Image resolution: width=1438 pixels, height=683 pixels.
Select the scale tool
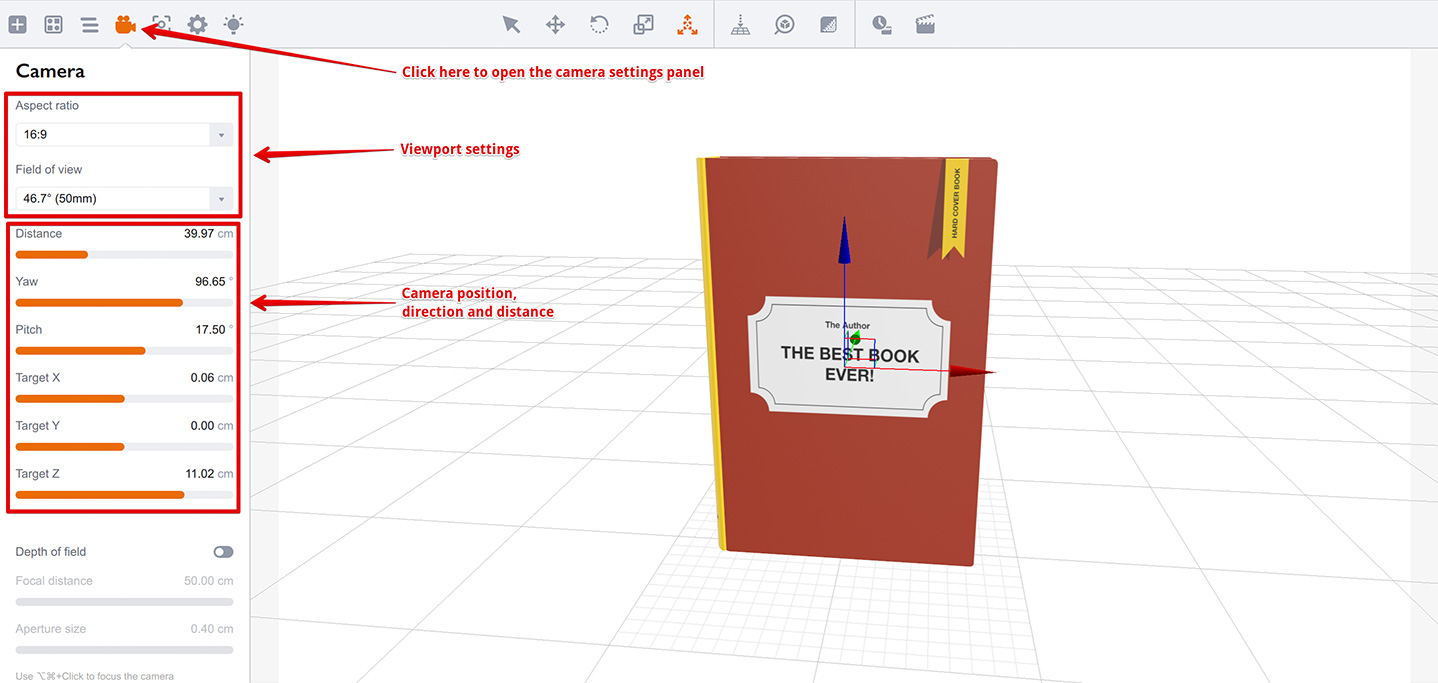pyautogui.click(x=643, y=25)
